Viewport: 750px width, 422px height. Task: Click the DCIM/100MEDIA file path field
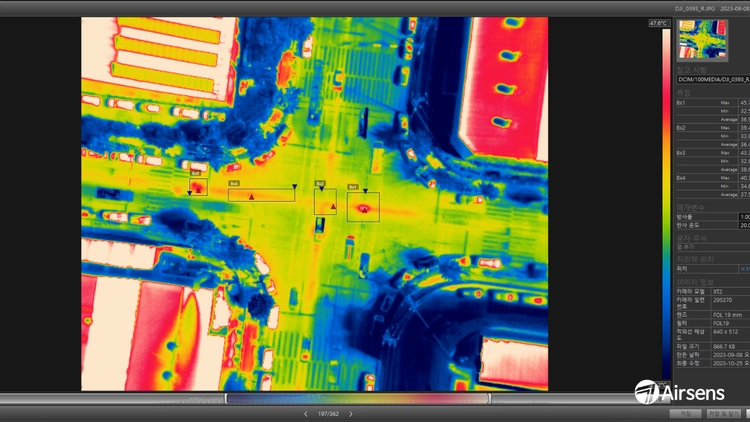tap(713, 79)
